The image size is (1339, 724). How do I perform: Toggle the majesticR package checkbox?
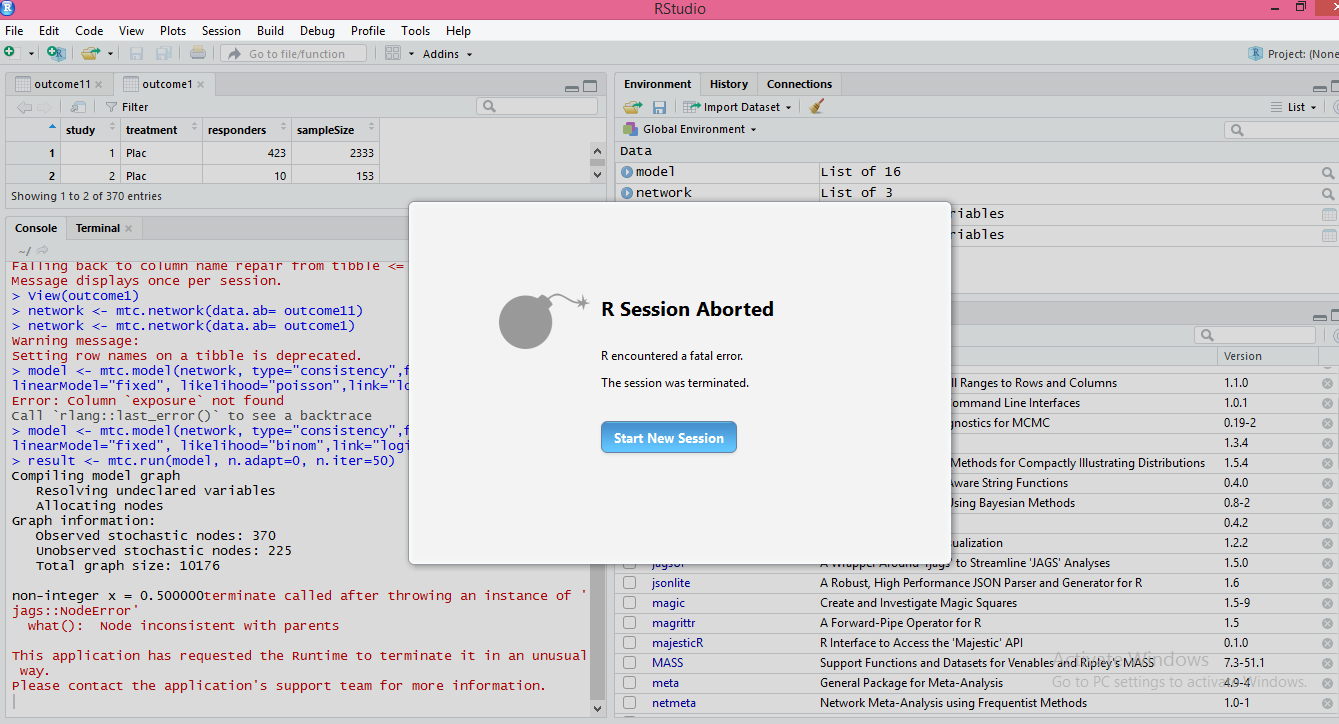629,643
